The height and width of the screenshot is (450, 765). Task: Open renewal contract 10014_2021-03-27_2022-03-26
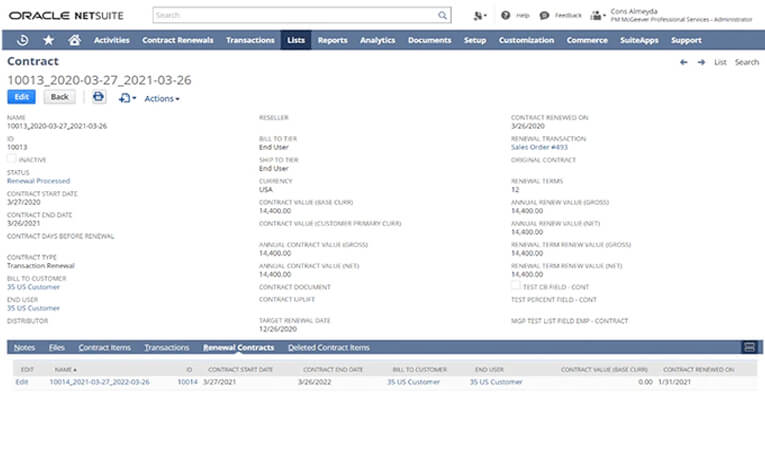coord(99,382)
